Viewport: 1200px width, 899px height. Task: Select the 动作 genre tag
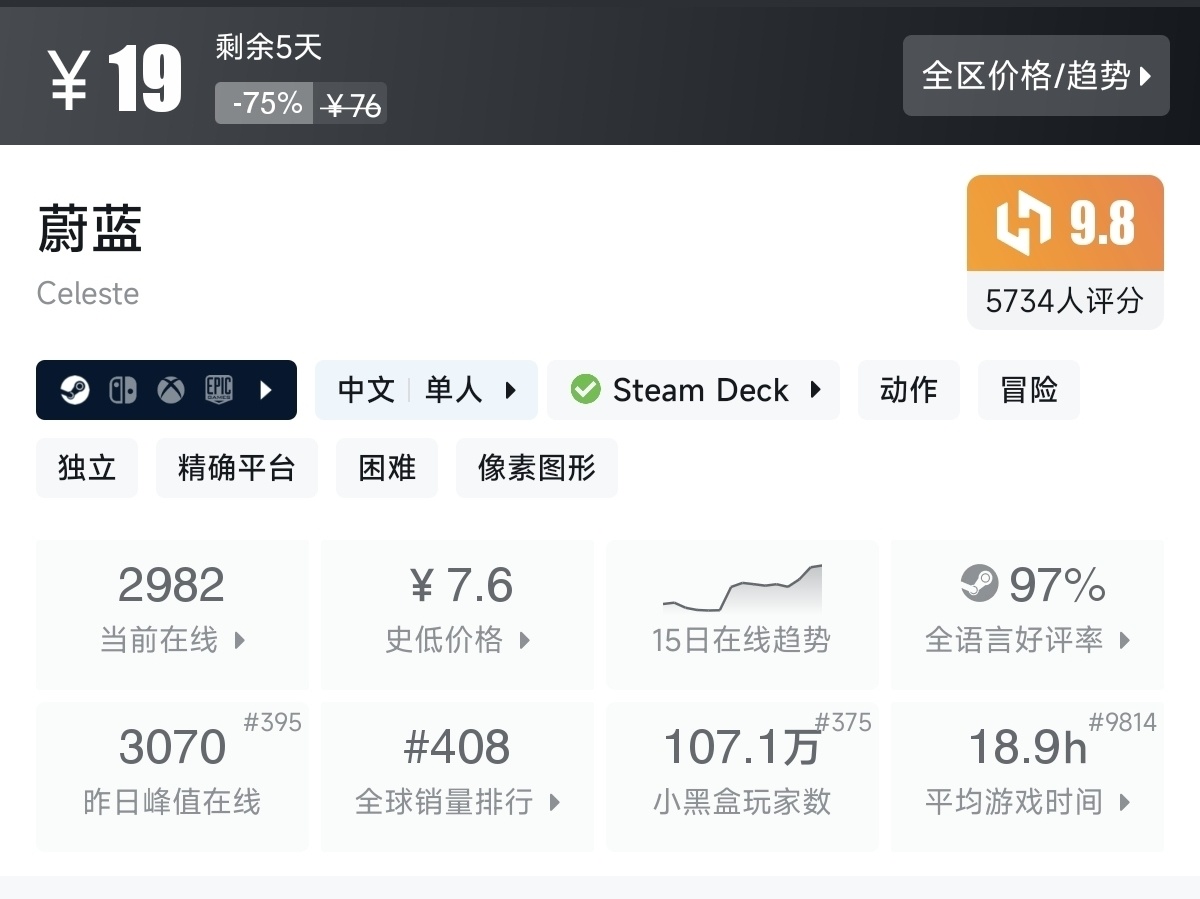click(908, 390)
